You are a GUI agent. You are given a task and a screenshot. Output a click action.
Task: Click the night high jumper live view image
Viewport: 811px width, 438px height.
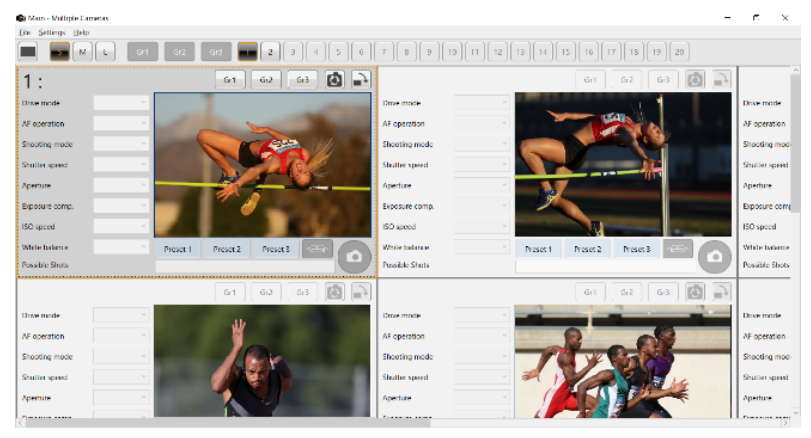click(x=623, y=164)
